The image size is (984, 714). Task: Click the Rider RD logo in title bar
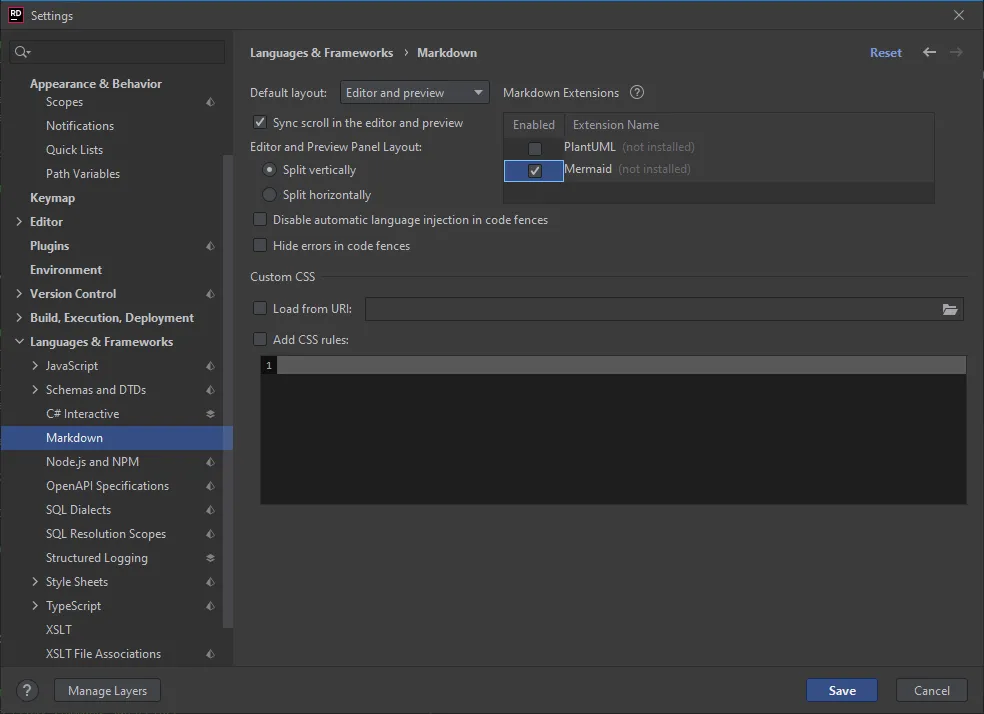[16, 15]
